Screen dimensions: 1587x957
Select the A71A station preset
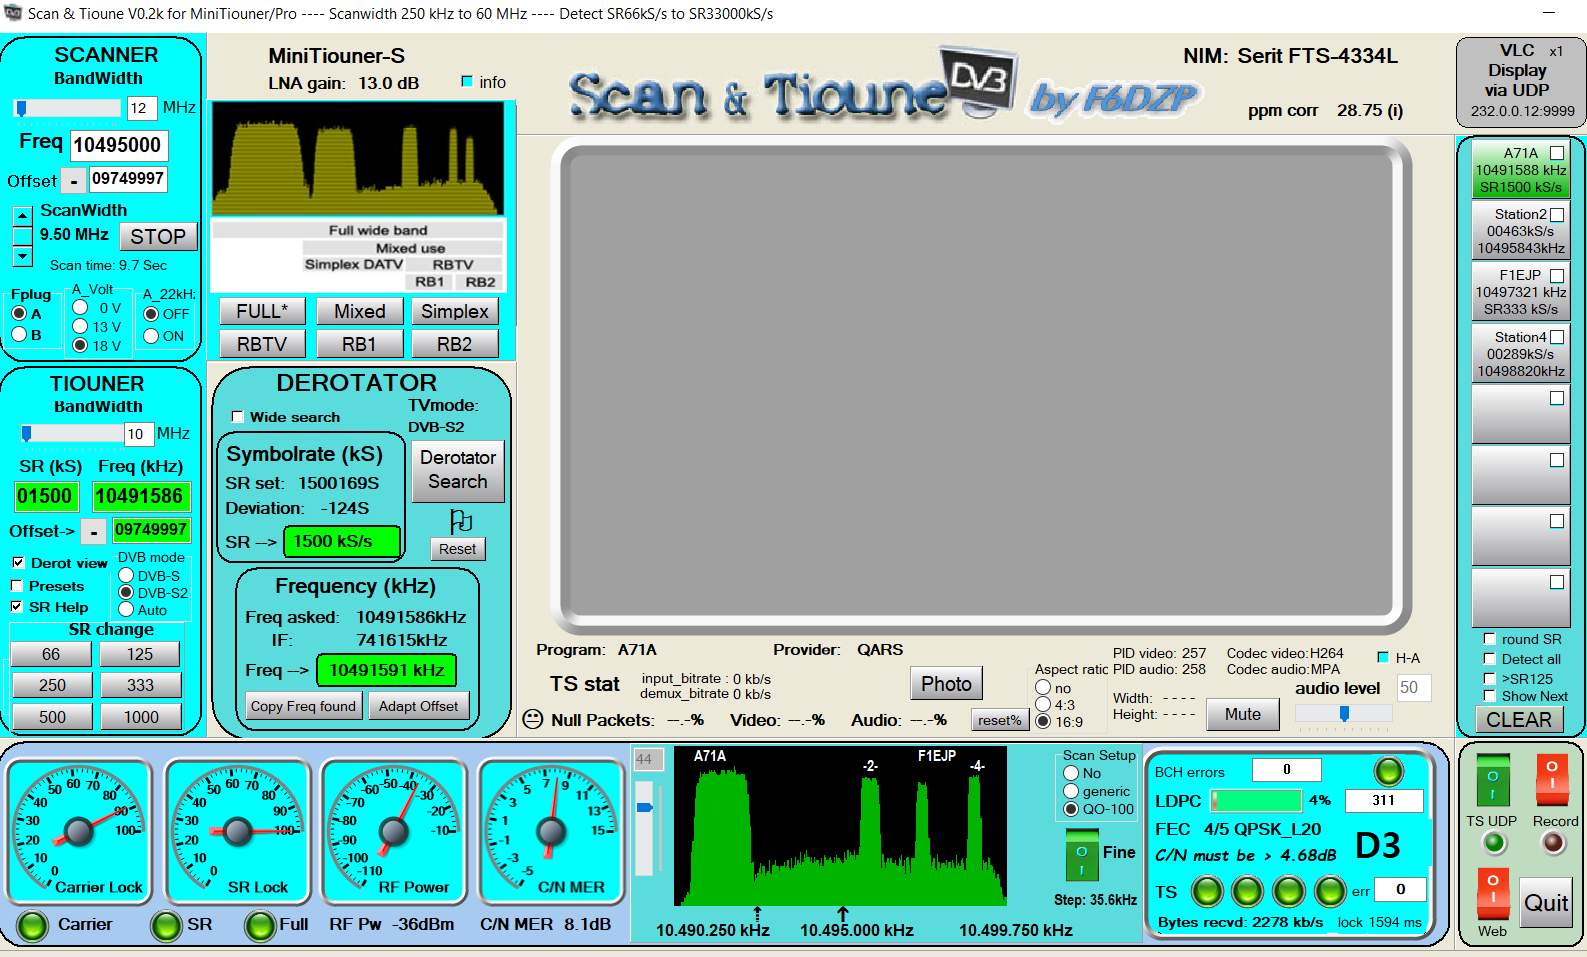(1520, 170)
